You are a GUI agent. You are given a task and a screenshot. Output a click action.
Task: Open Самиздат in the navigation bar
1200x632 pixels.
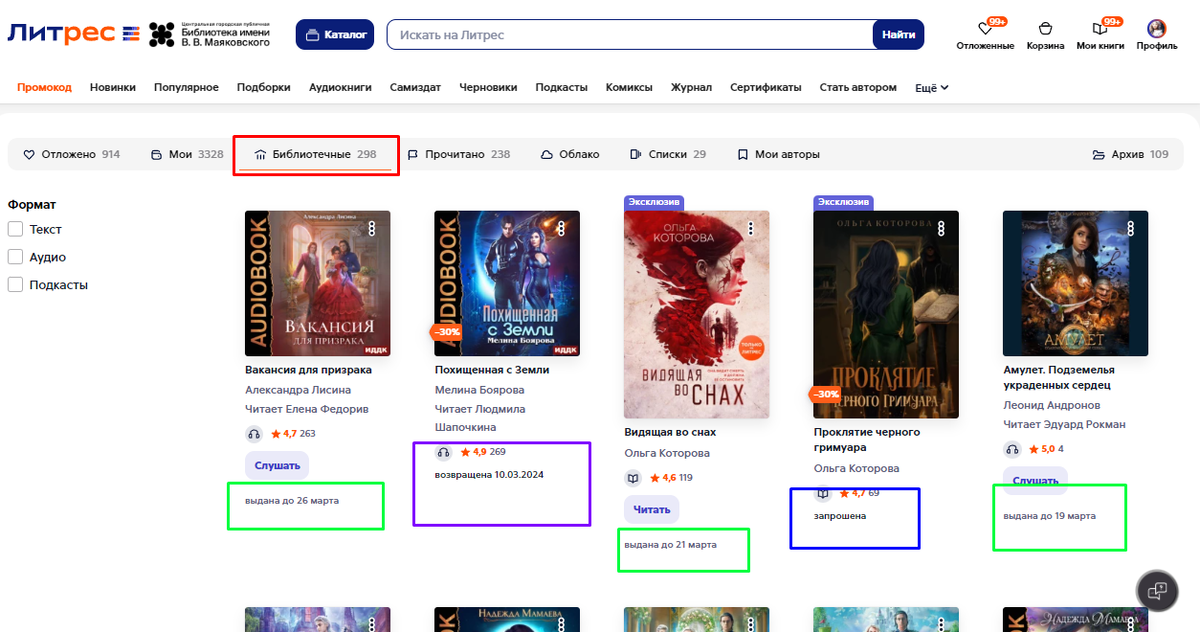click(x=415, y=87)
